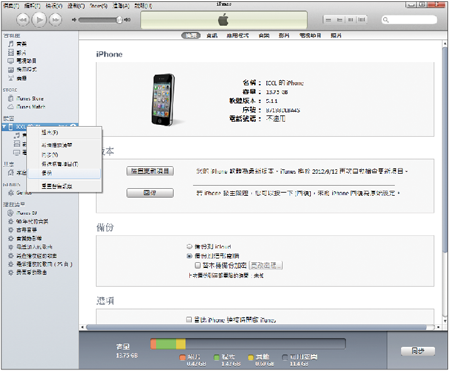Open the Controls (C) menu
Image resolution: width=450 pixels, height=372 pixels.
[x=76, y=6]
